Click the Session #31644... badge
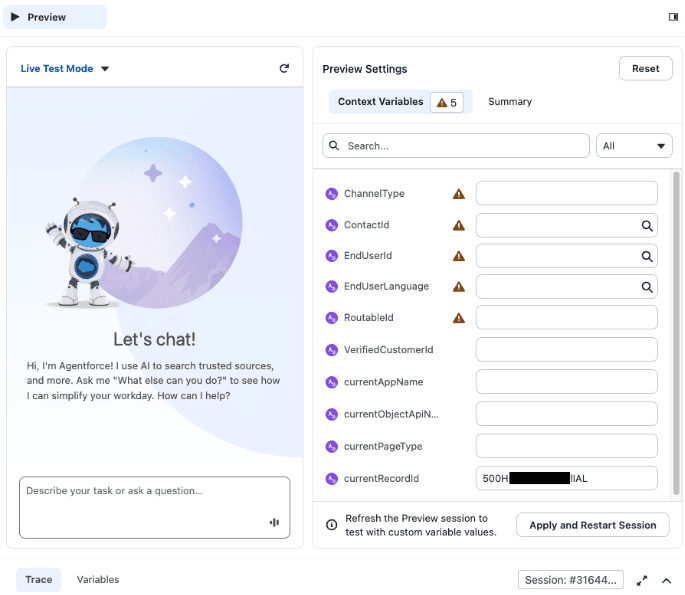685x595 pixels. (x=571, y=580)
